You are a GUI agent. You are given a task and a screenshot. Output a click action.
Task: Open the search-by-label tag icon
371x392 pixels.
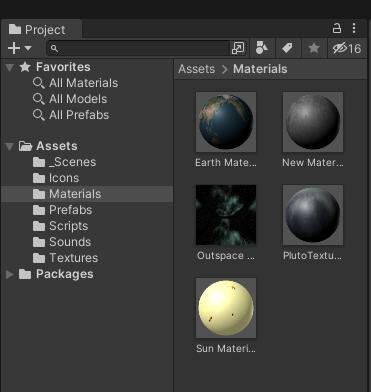pos(287,49)
